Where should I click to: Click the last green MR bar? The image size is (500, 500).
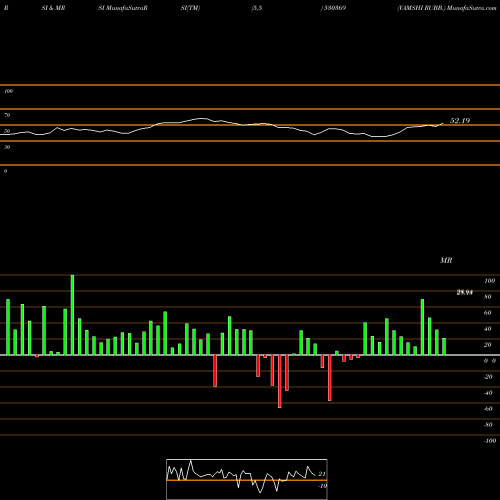pos(444,346)
